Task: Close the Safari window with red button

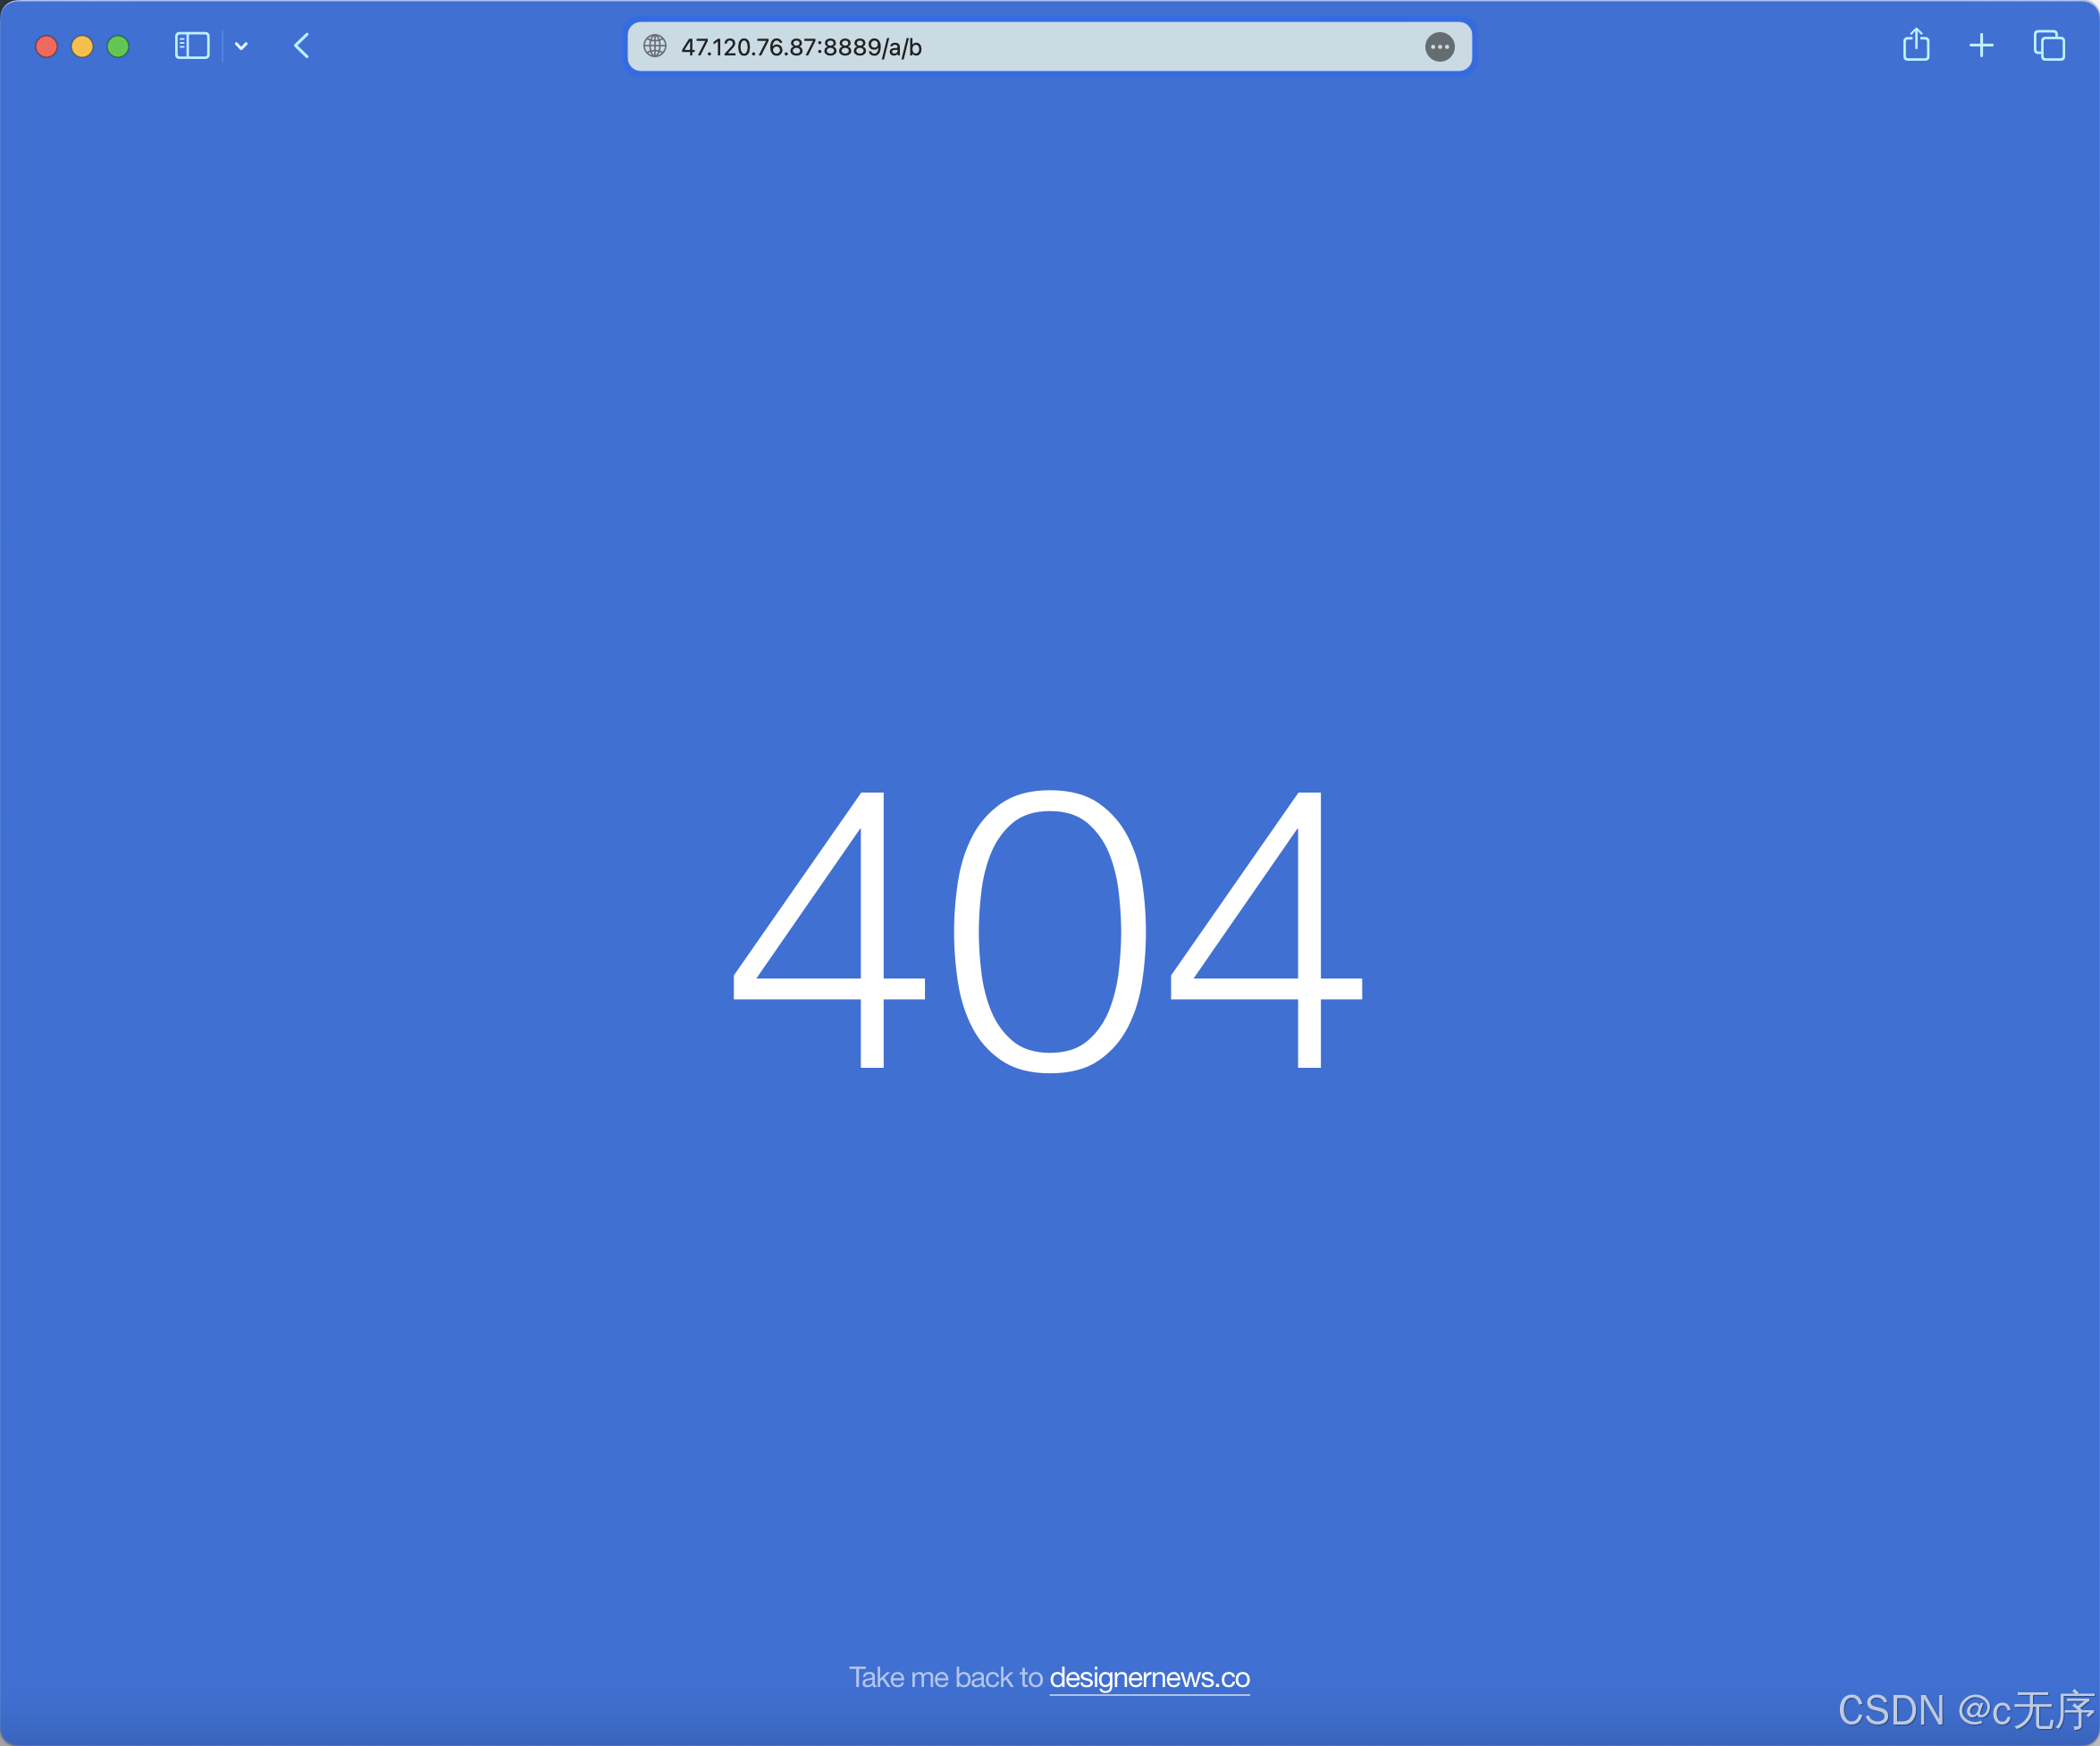Action: (x=46, y=46)
